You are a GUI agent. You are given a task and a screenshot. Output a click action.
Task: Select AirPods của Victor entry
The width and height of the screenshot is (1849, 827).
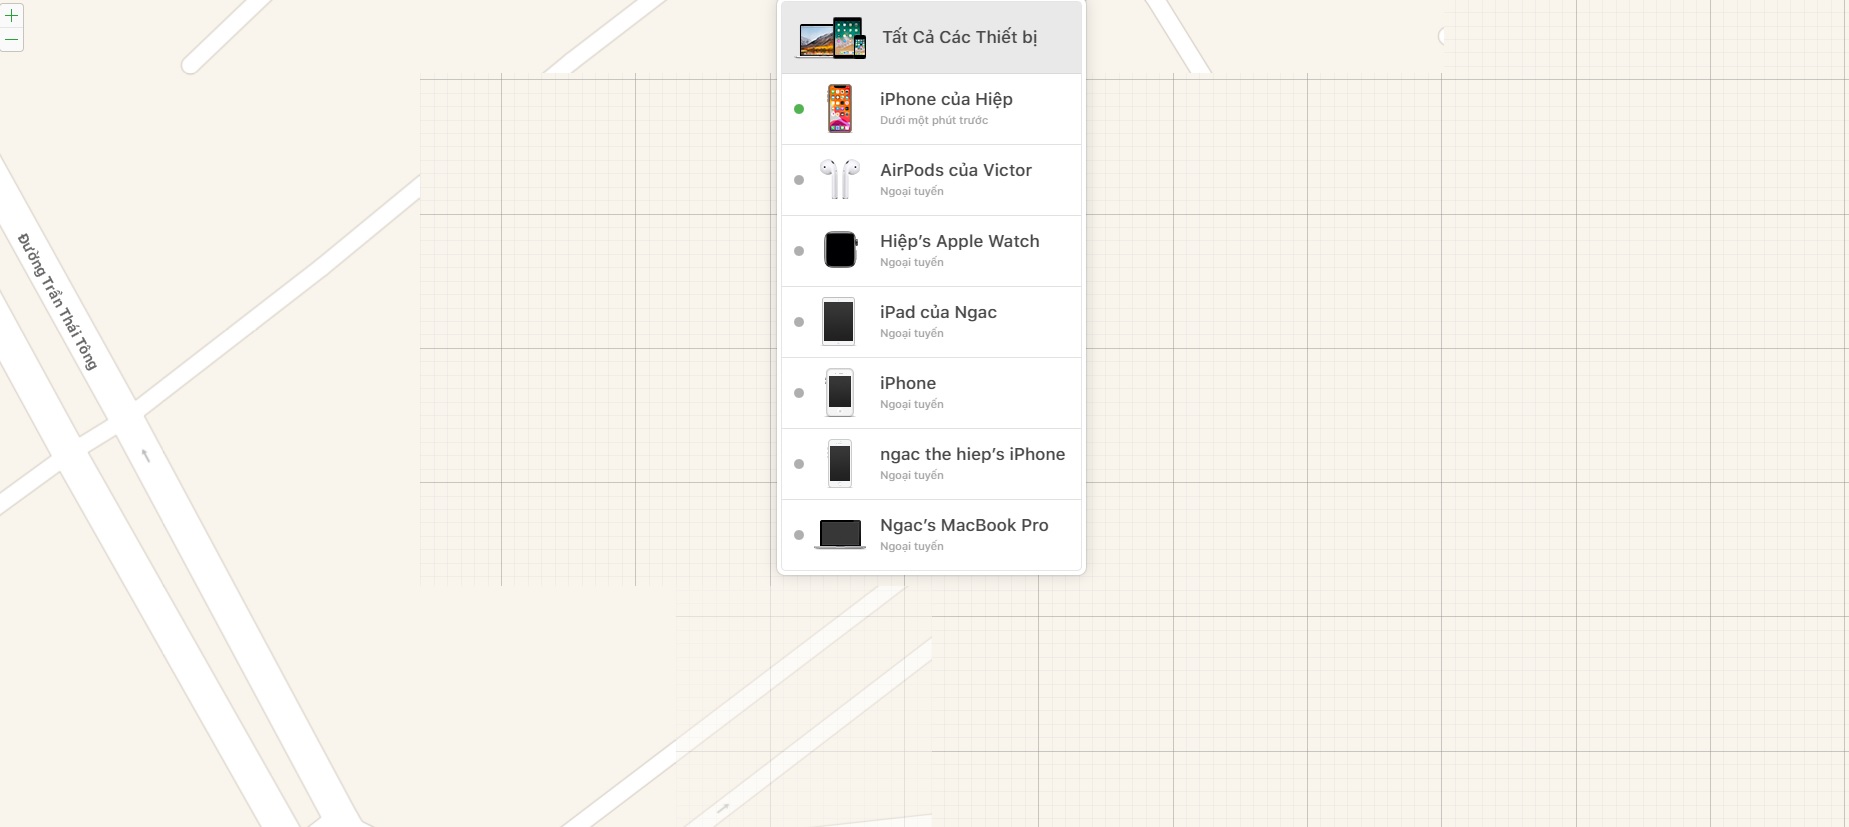pyautogui.click(x=932, y=180)
